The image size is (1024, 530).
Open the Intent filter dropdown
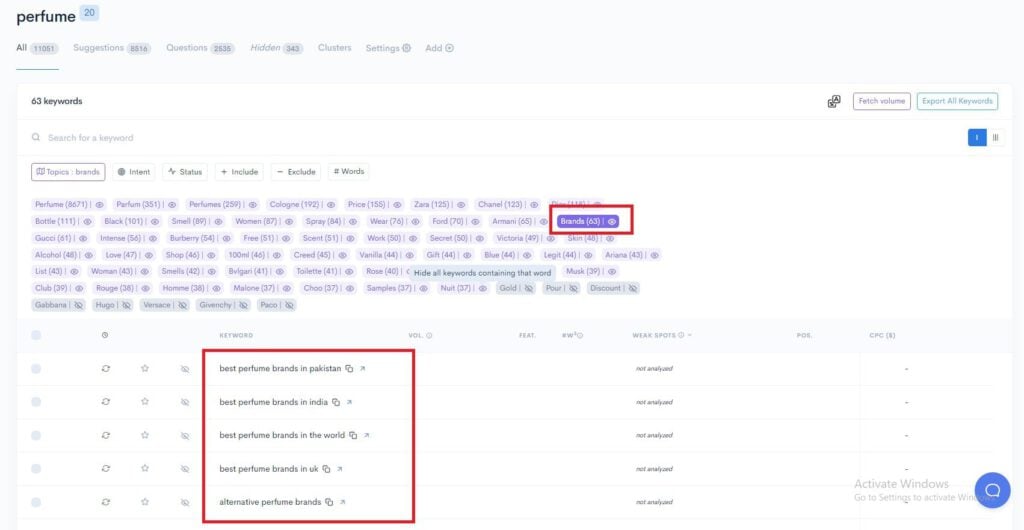pyautogui.click(x=134, y=172)
